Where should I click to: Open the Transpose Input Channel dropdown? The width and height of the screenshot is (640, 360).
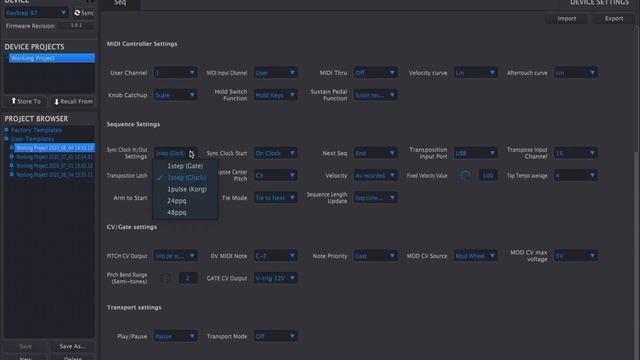(576, 153)
